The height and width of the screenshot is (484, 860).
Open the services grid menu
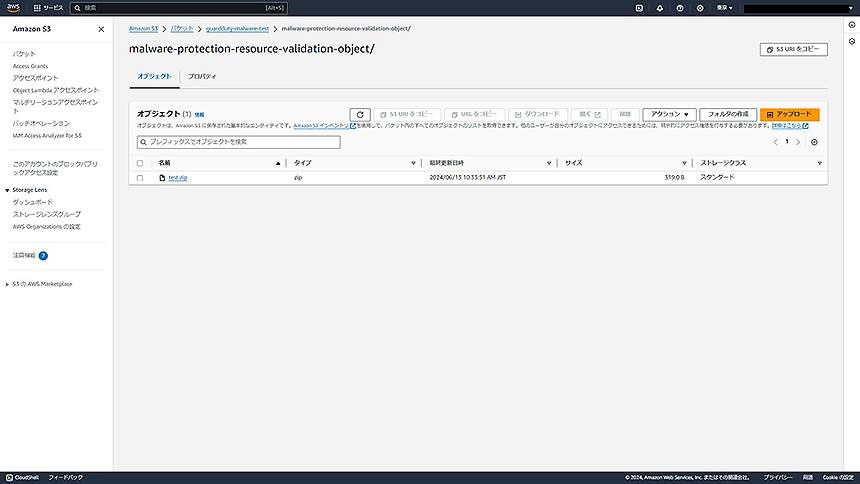(48, 8)
